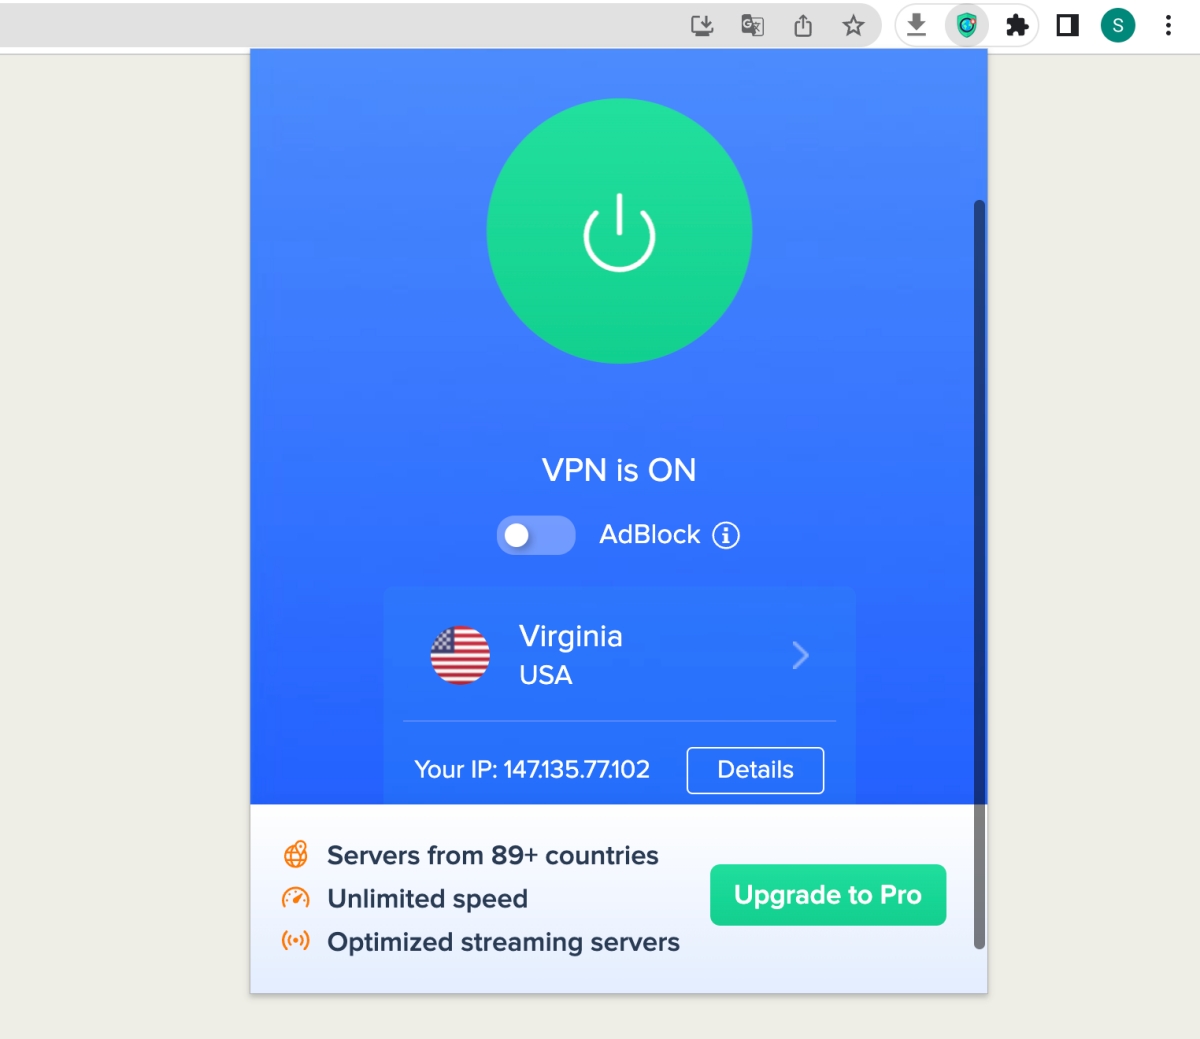Click the install app icon
The height and width of the screenshot is (1039, 1200).
click(x=702, y=25)
